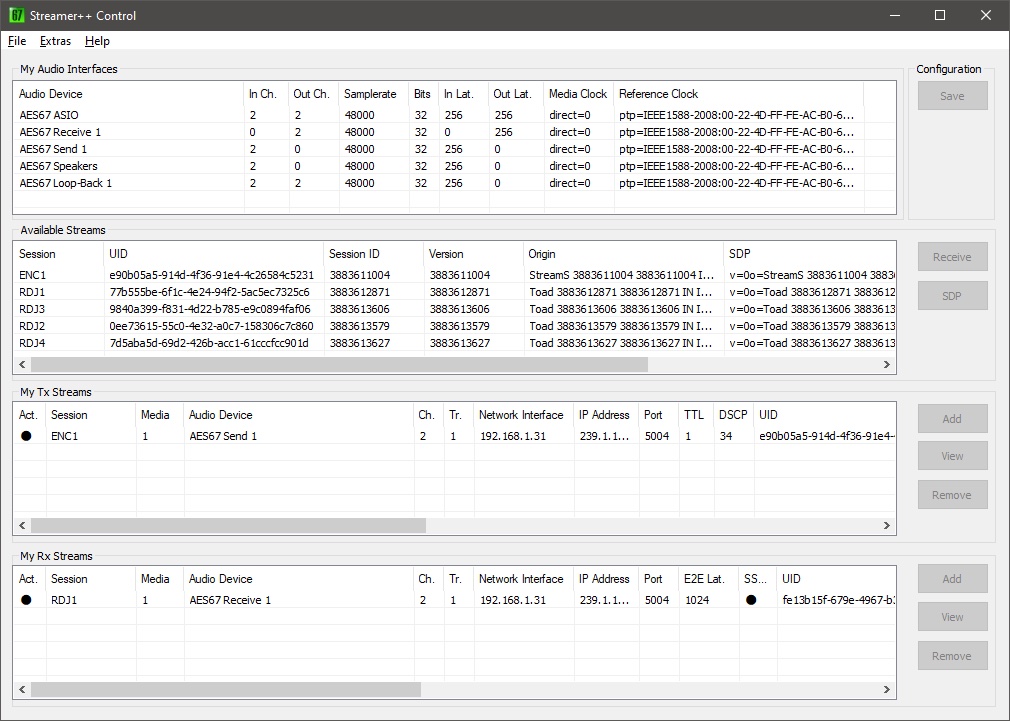This screenshot has height=721, width=1010.
Task: Select the RDJ3 session in Available Streams
Action: point(32,309)
